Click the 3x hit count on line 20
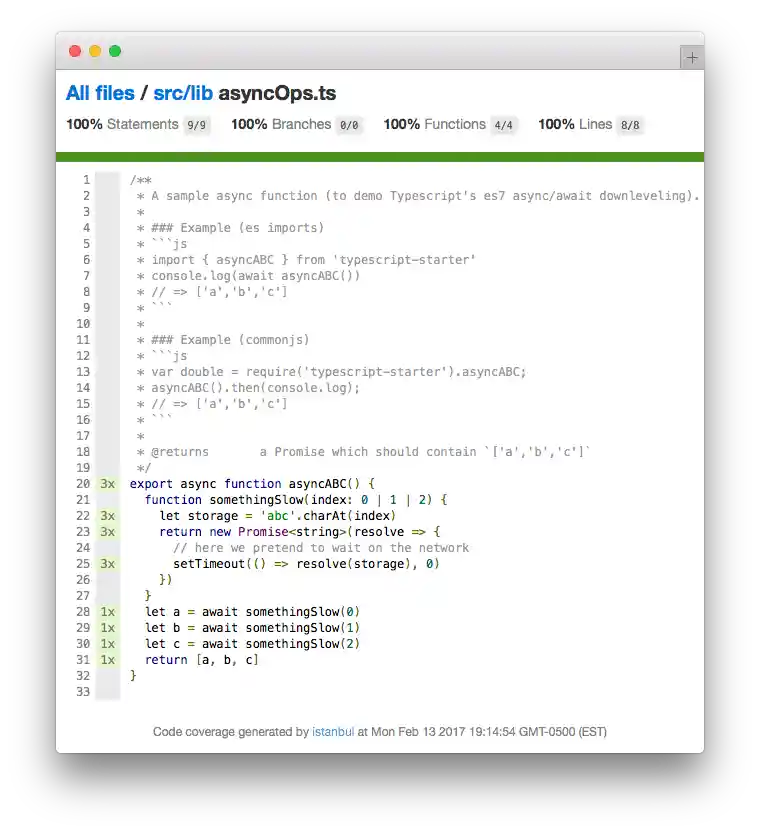Screen dimensions: 760x833 click(x=108, y=484)
